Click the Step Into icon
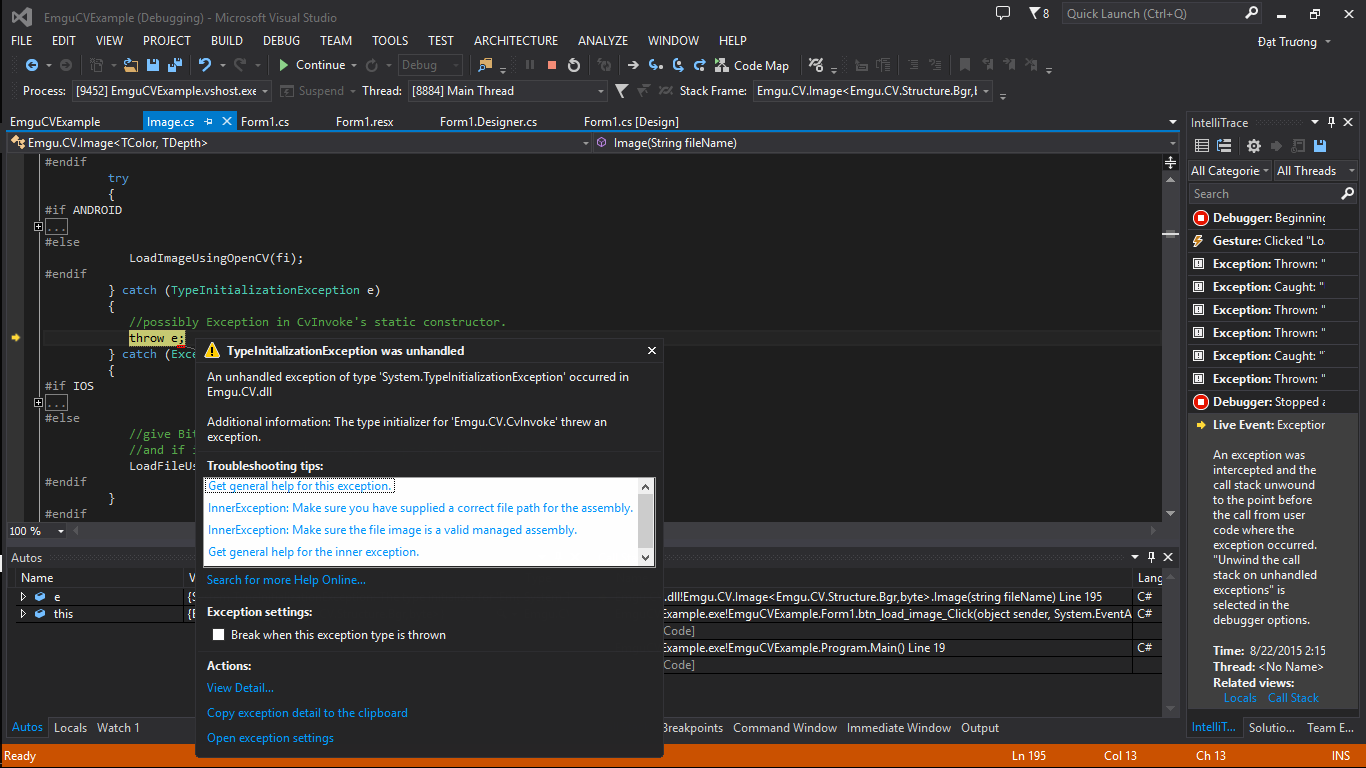Screen dimensions: 1366x768 (655, 65)
